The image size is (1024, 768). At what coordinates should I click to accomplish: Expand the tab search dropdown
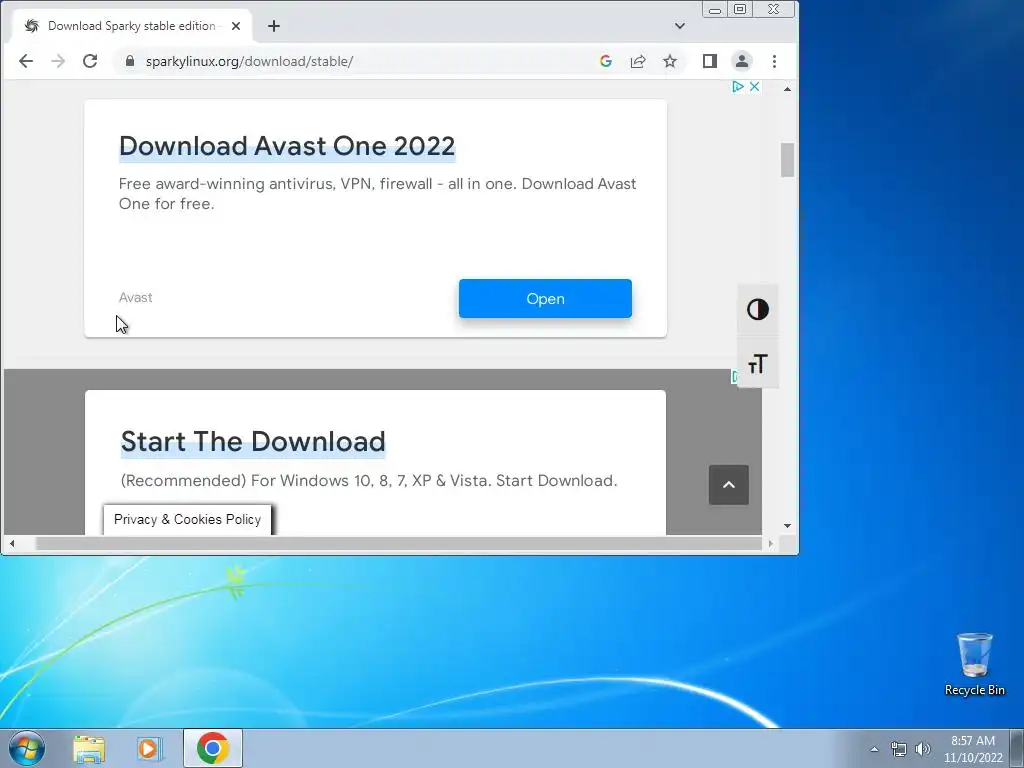(680, 26)
